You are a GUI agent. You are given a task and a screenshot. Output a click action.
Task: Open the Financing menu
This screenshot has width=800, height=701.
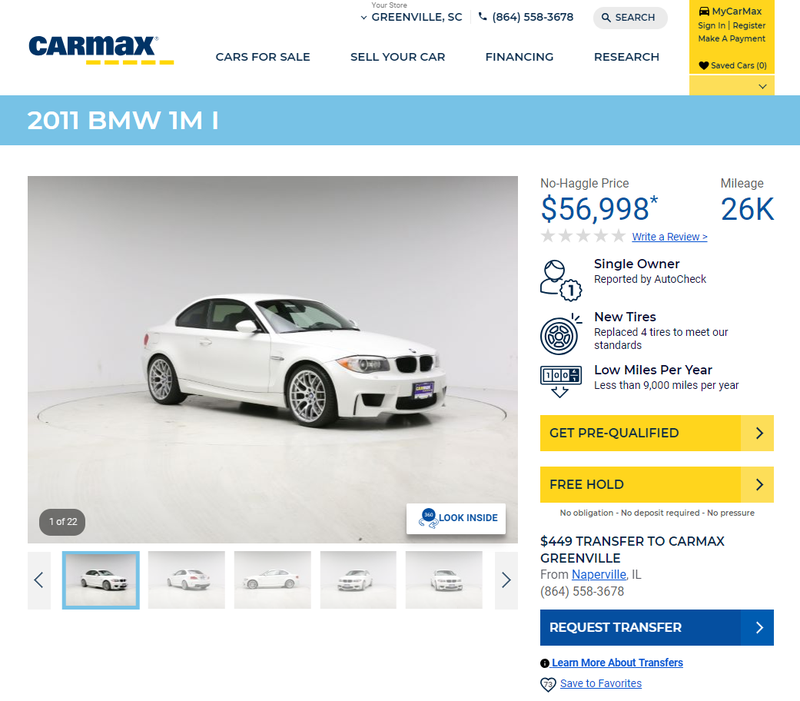(x=519, y=57)
